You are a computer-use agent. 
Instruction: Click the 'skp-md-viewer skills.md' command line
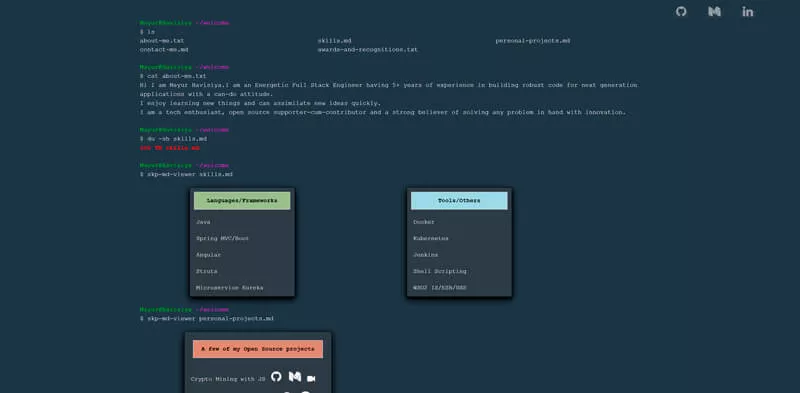coord(186,174)
